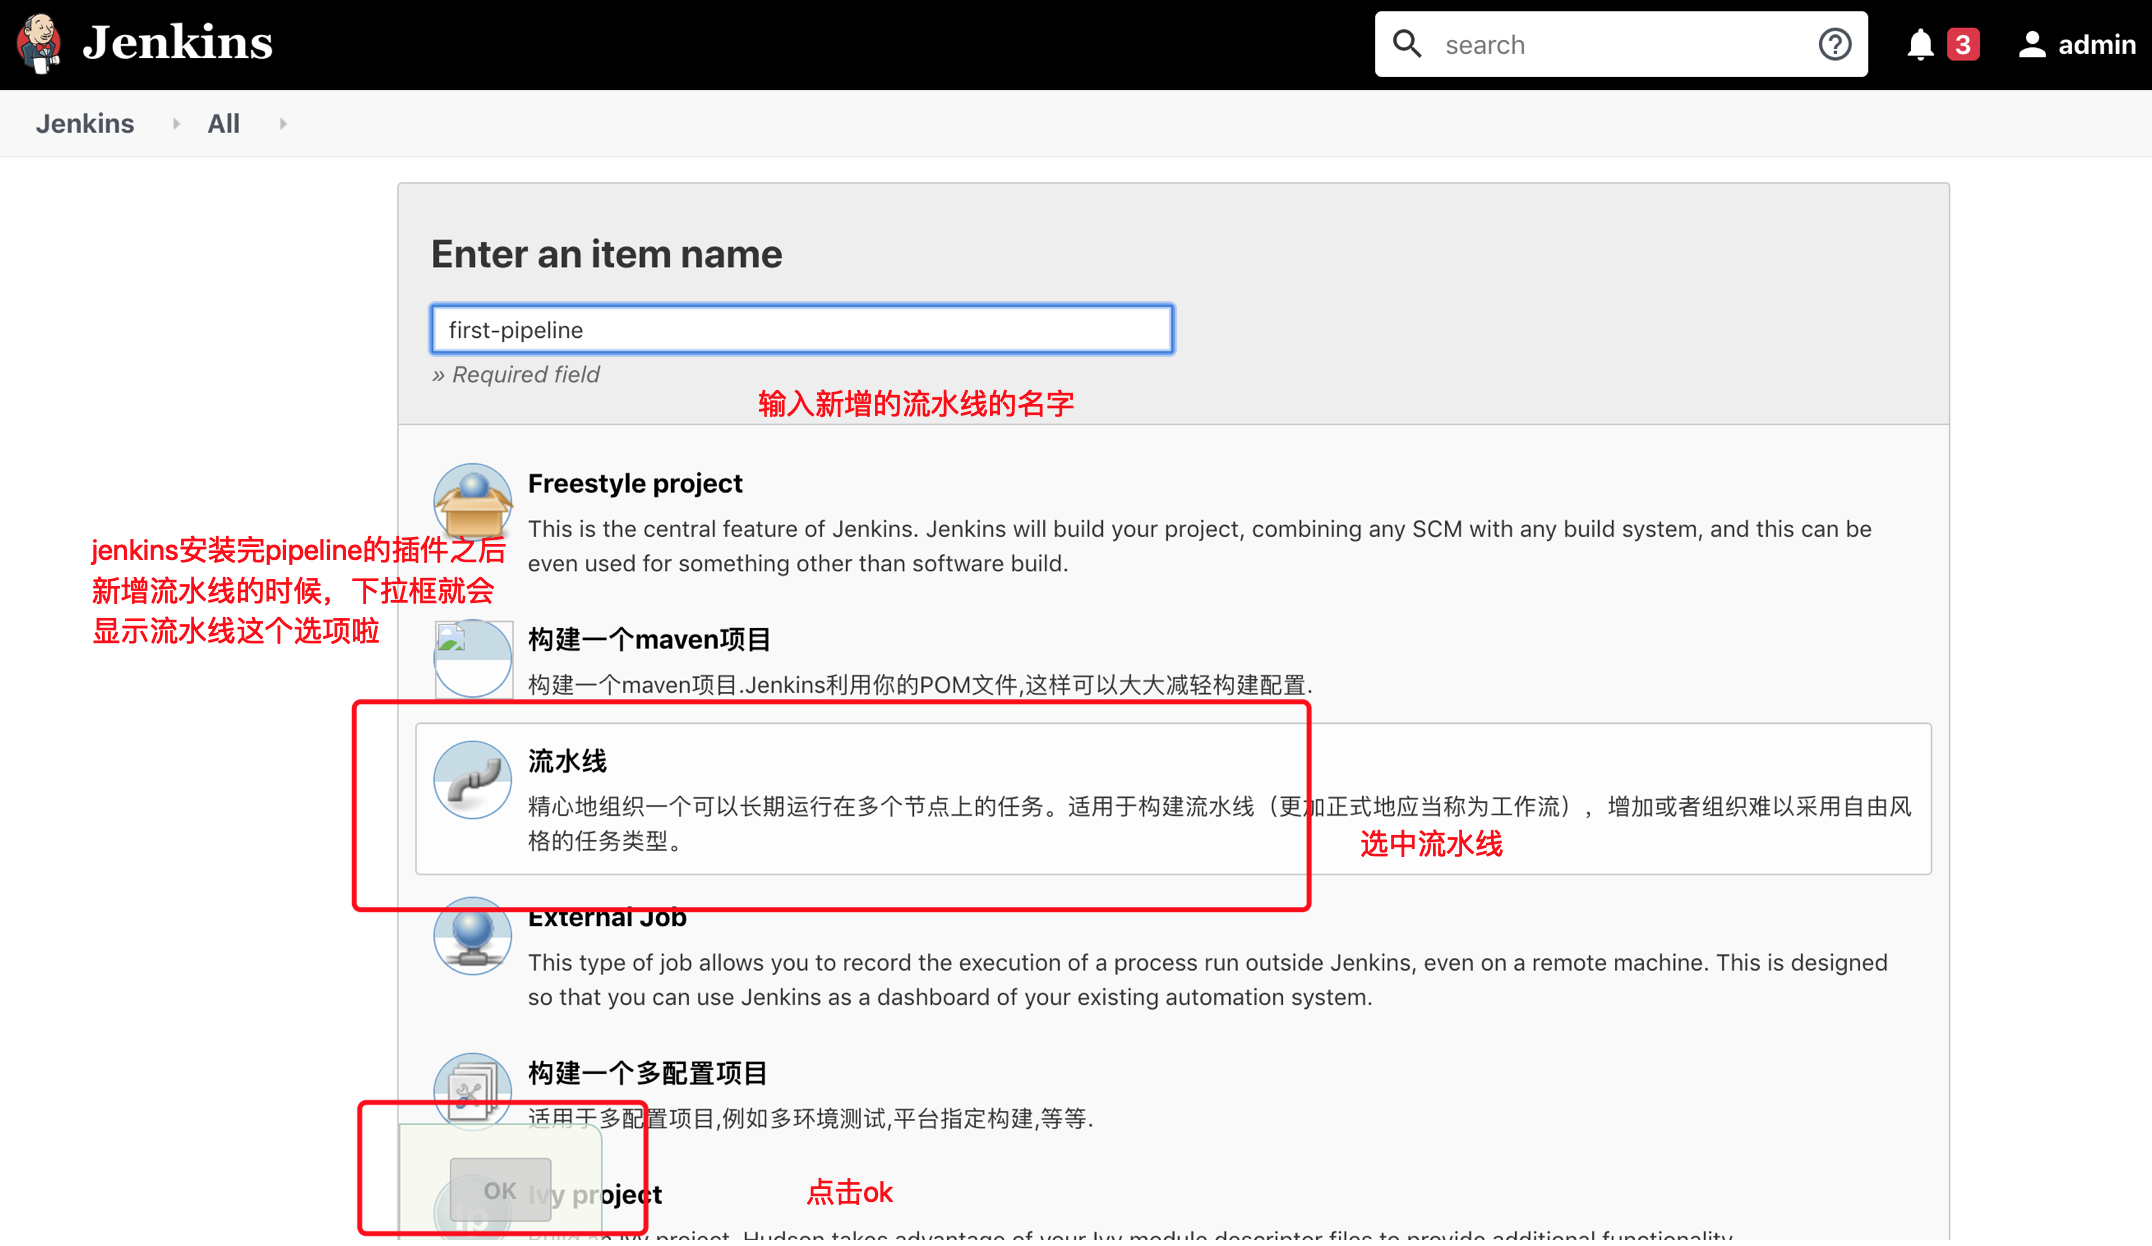Choose the 流水线 pipeline item type
Viewport: 2152px width, 1246px height.
click(x=567, y=762)
